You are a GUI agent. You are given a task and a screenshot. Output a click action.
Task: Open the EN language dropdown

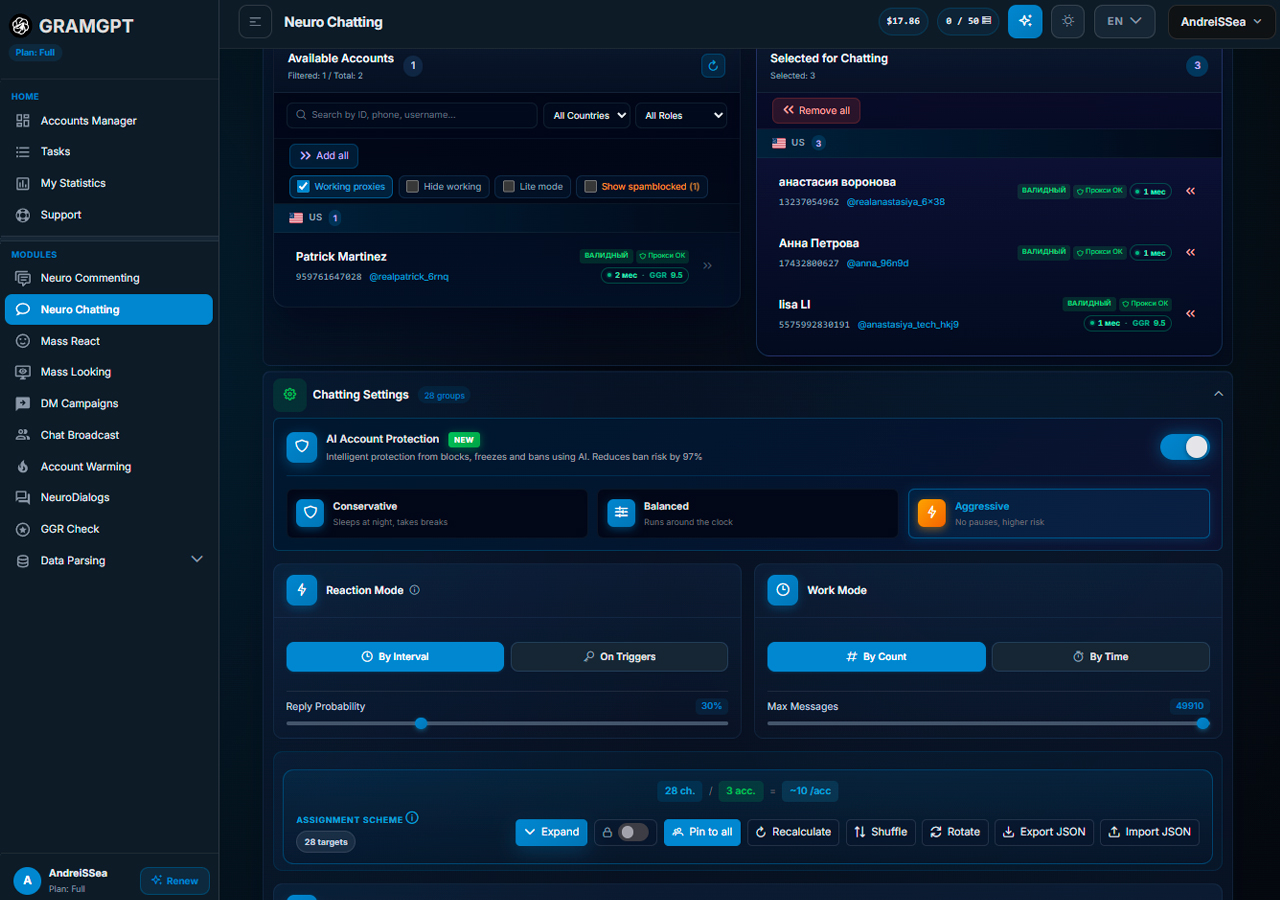pos(1125,21)
